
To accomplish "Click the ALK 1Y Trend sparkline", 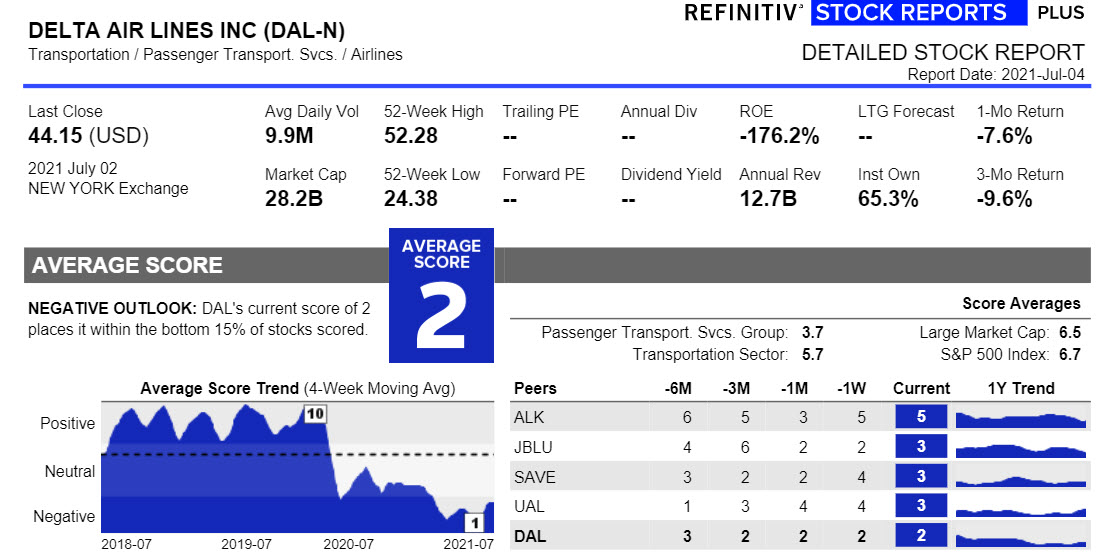I will point(1021,420).
